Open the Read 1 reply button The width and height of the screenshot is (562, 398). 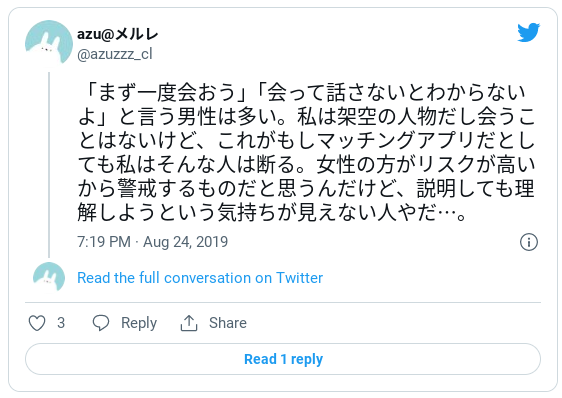point(283,359)
